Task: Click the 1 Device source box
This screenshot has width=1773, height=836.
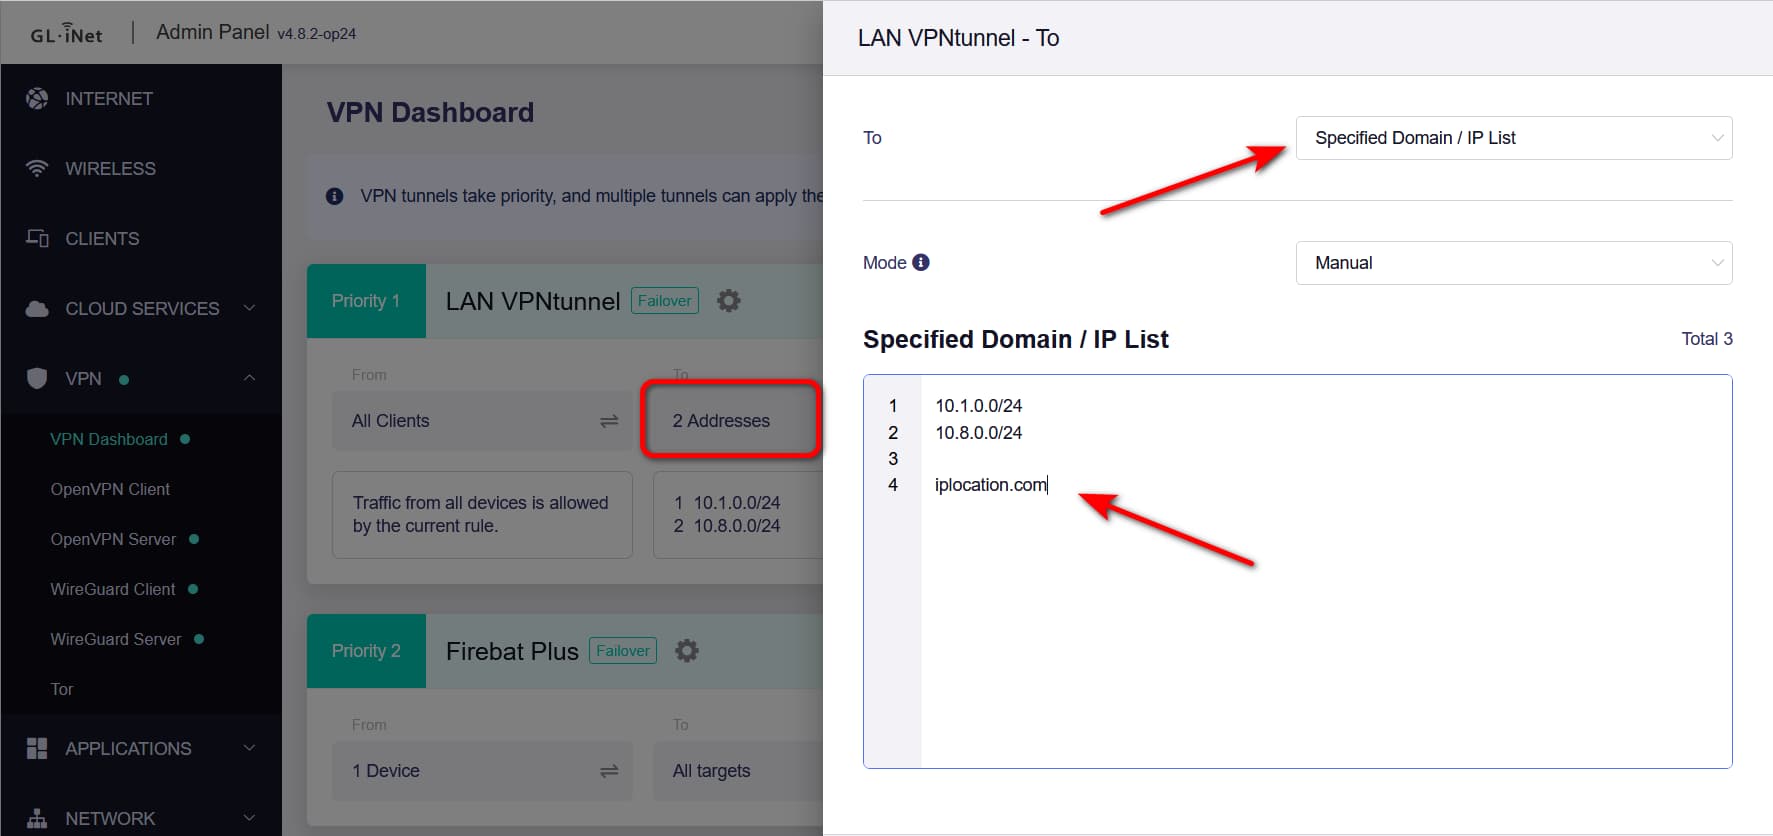Action: tap(481, 771)
